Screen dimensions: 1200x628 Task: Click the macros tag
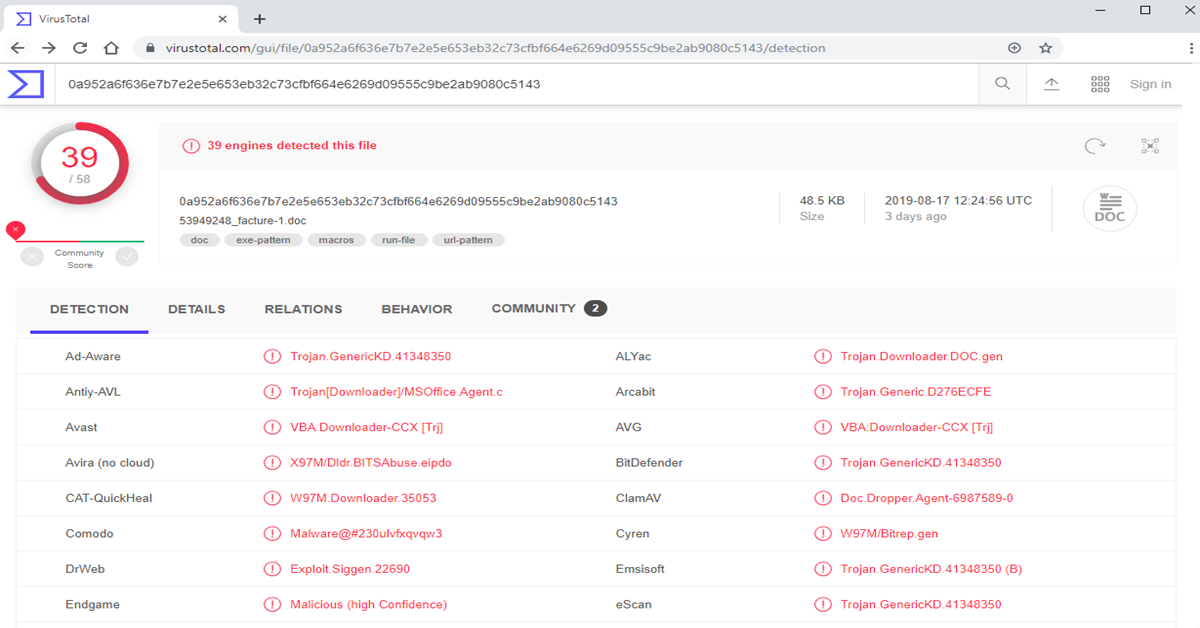(x=335, y=240)
